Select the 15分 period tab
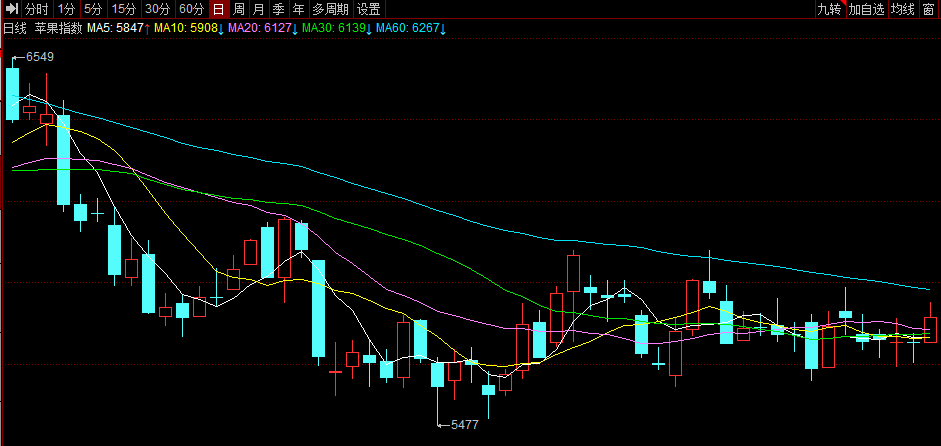This screenshot has width=941, height=446. (x=124, y=8)
